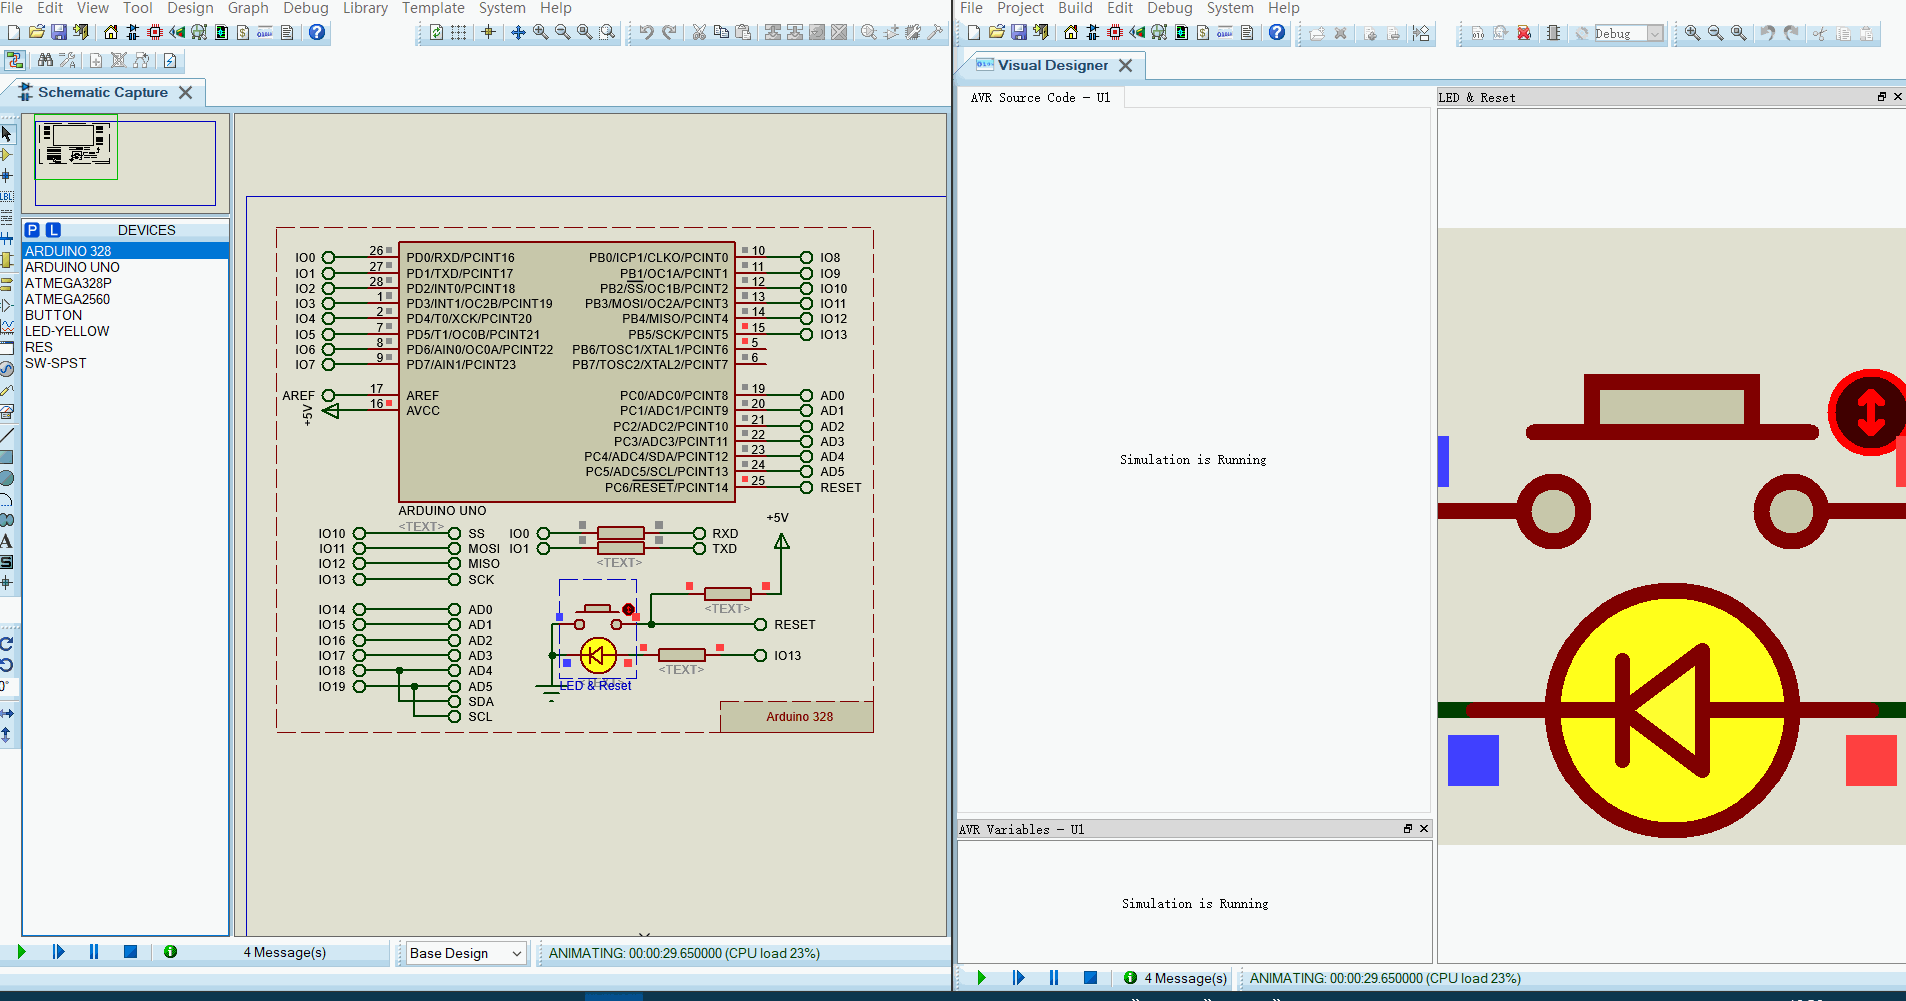1906x1001 pixels.
Task: Click the Save Project icon in schematic toolbar
Action: pos(58,33)
